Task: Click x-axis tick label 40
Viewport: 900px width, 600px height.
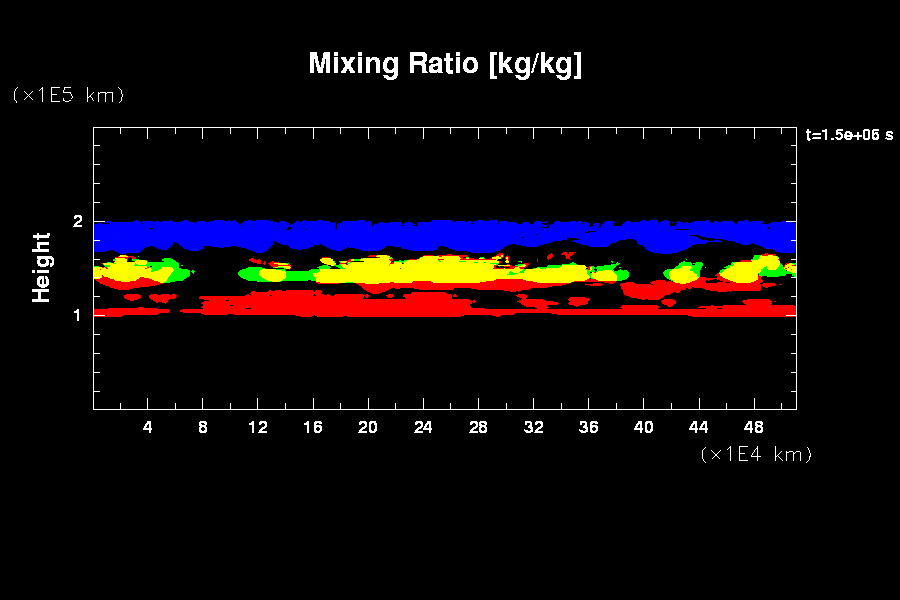Action: [x=643, y=427]
